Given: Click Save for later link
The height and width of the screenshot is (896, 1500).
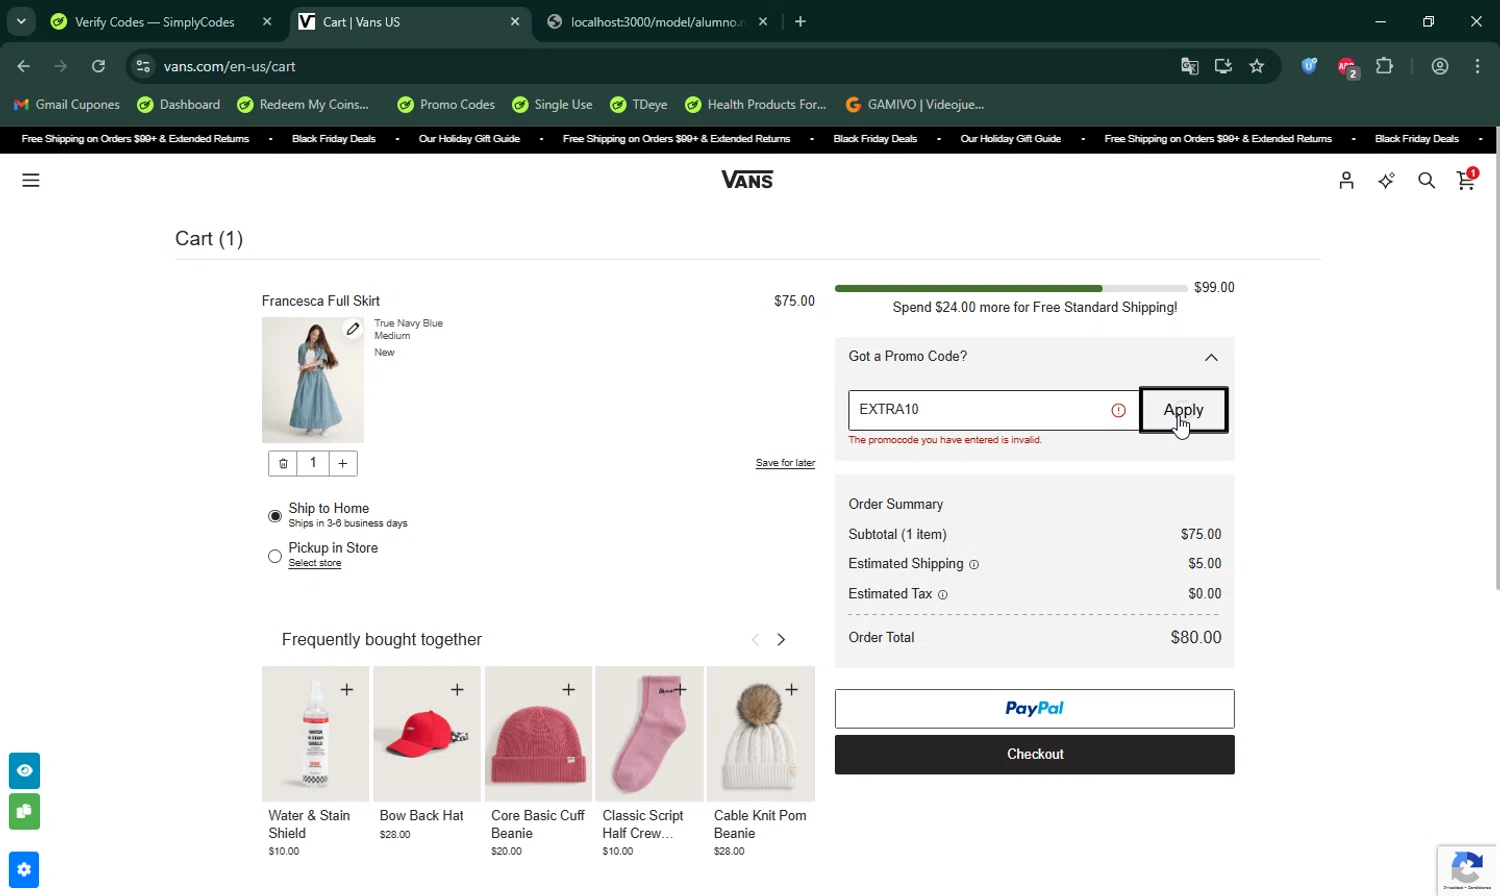Looking at the screenshot, I should pos(785,463).
